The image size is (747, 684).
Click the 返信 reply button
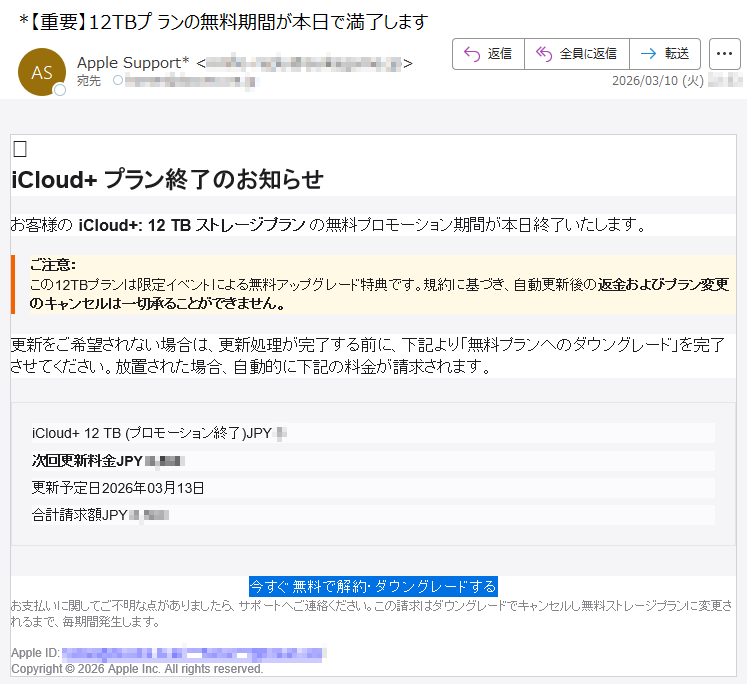tap(488, 54)
